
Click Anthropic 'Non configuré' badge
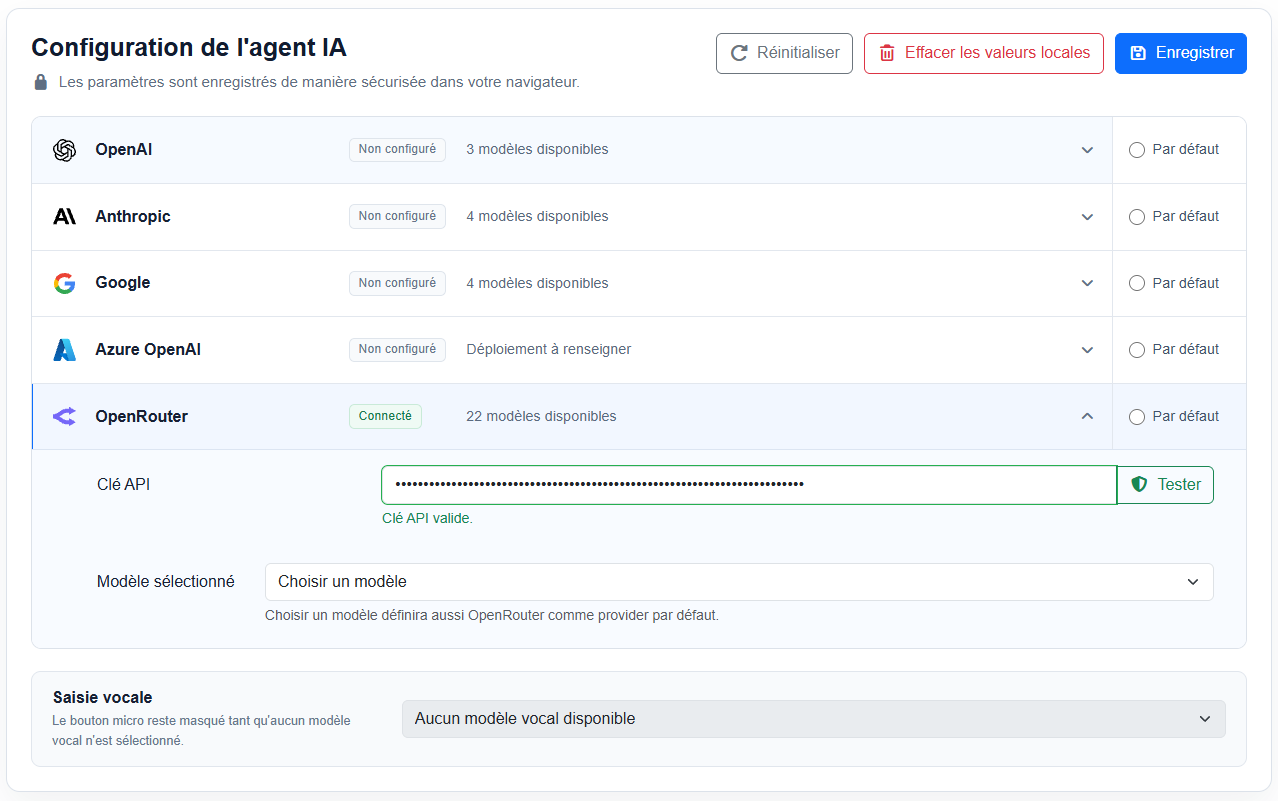397,216
